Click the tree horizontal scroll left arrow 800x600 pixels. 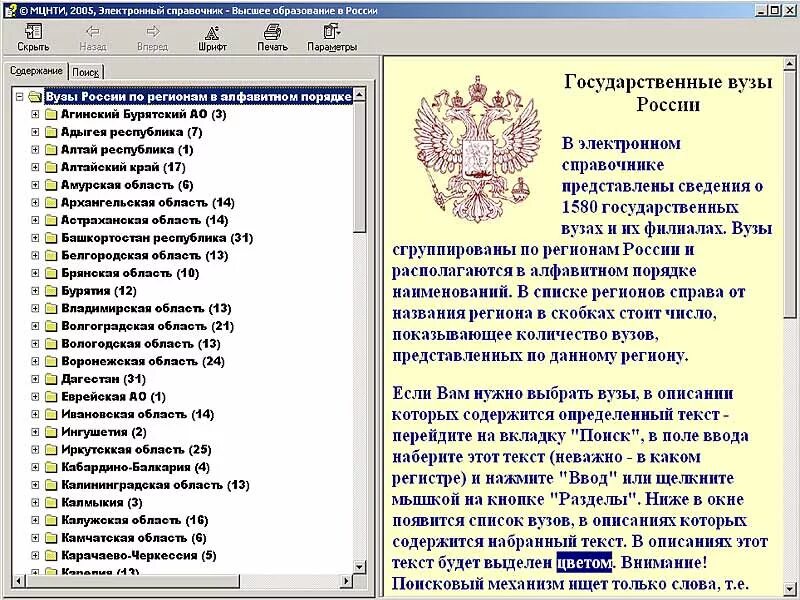coord(19,581)
